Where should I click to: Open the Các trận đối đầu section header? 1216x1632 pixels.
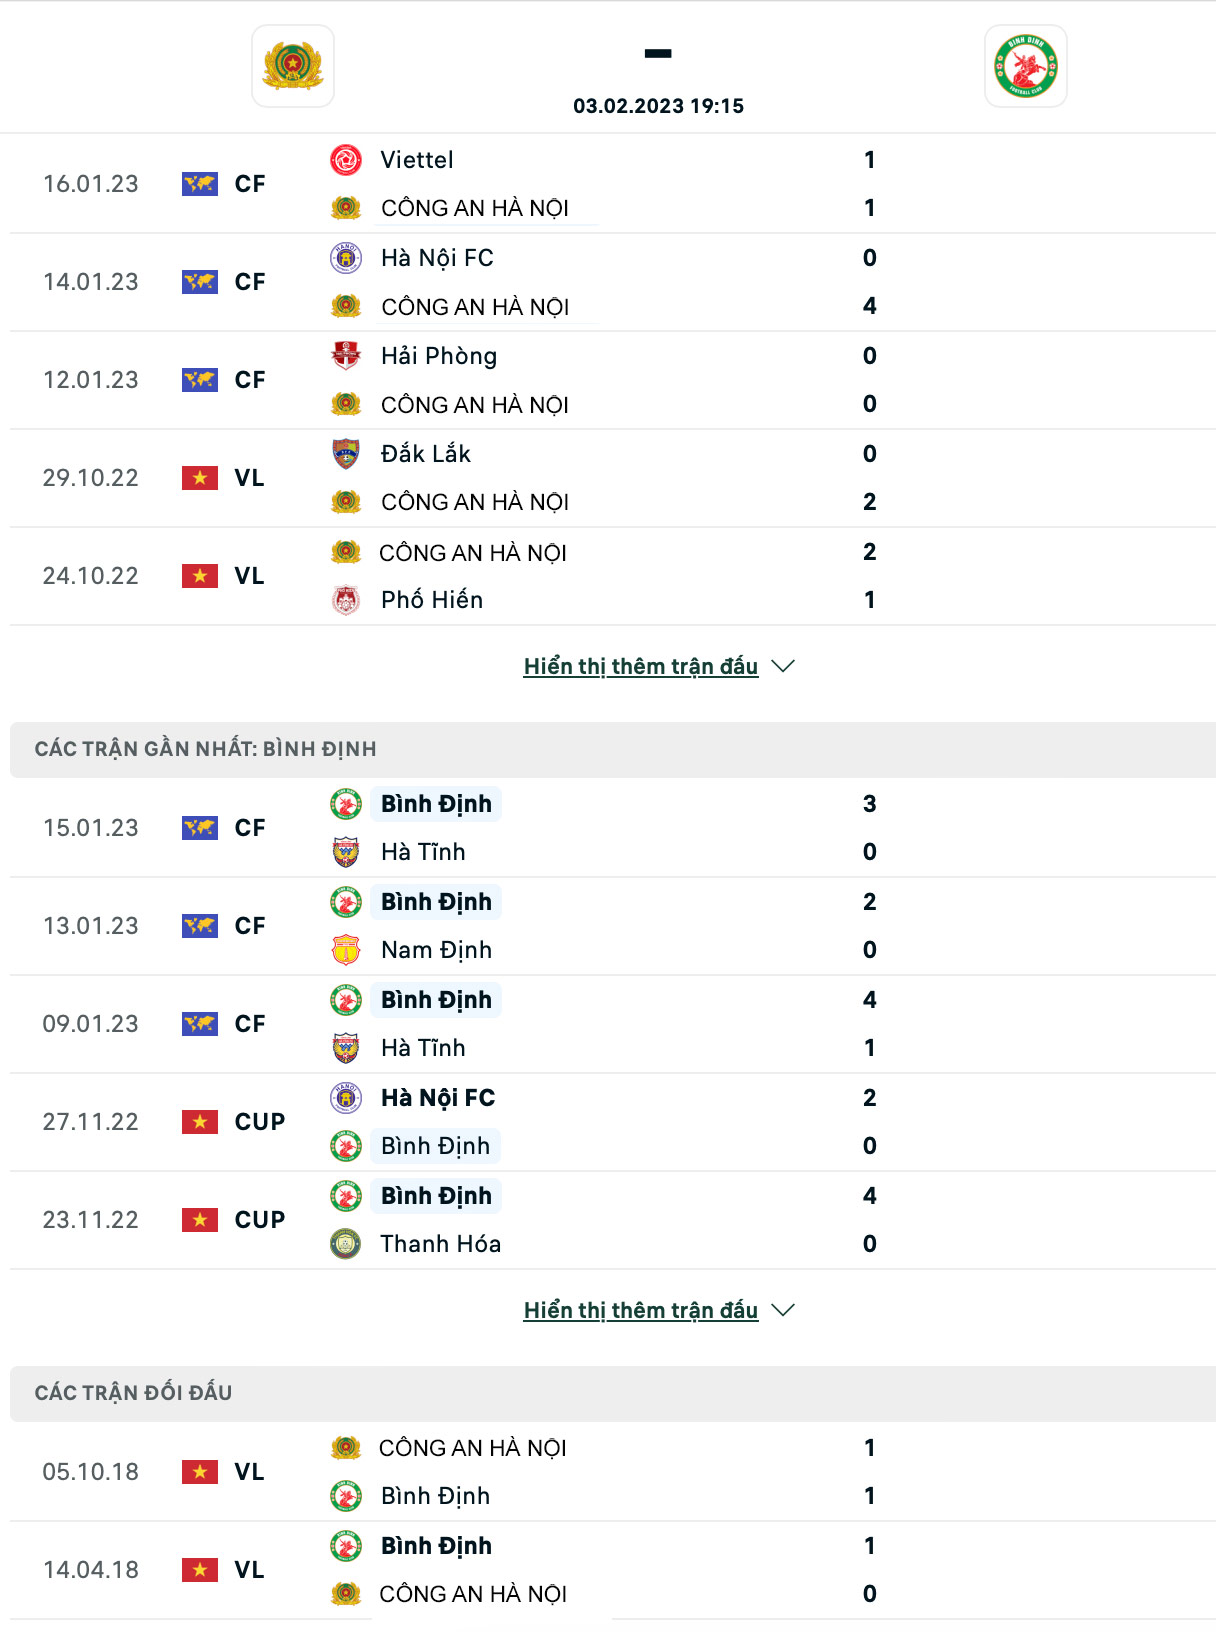click(613, 1393)
